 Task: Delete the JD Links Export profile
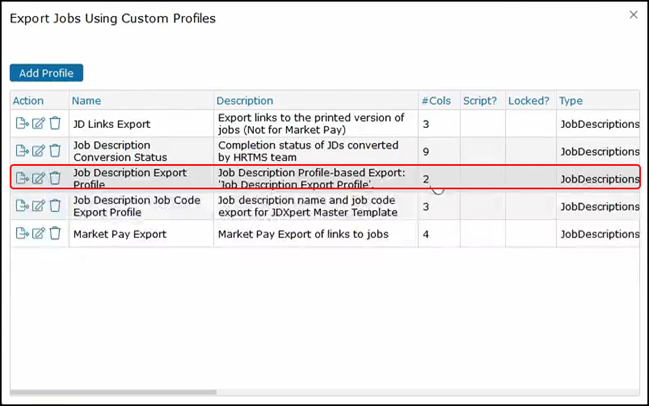click(x=55, y=124)
